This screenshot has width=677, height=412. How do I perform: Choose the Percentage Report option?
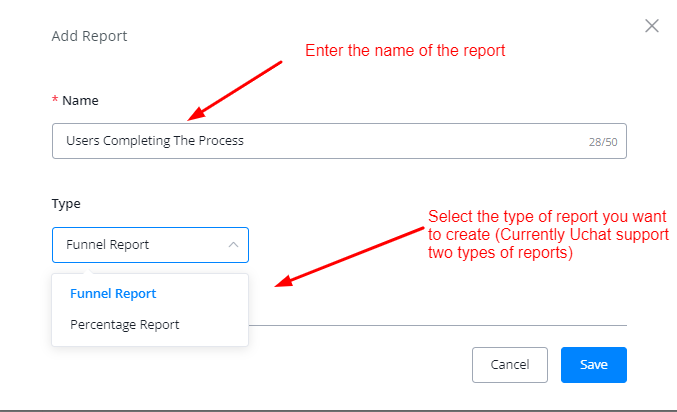(x=124, y=325)
